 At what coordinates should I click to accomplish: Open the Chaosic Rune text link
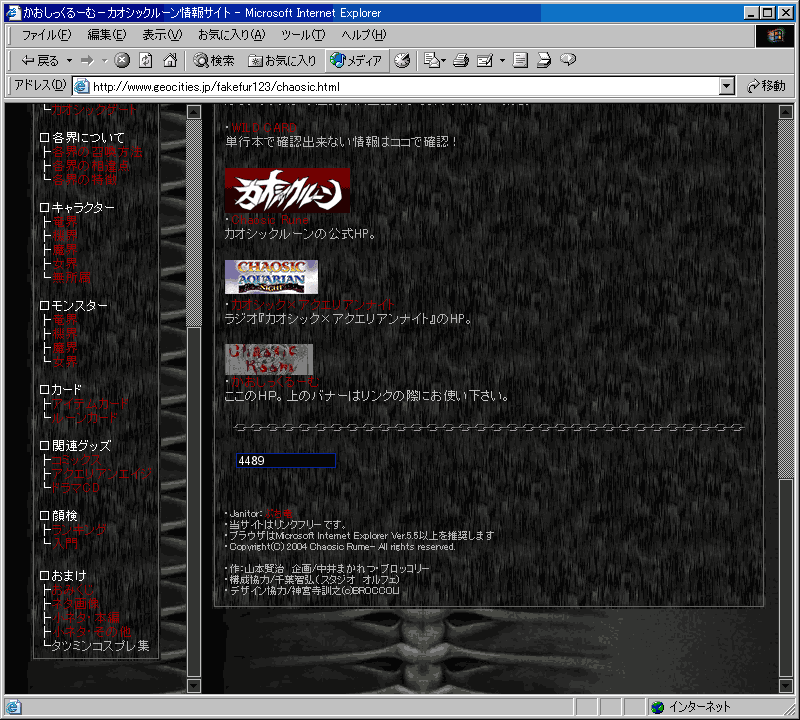270,220
